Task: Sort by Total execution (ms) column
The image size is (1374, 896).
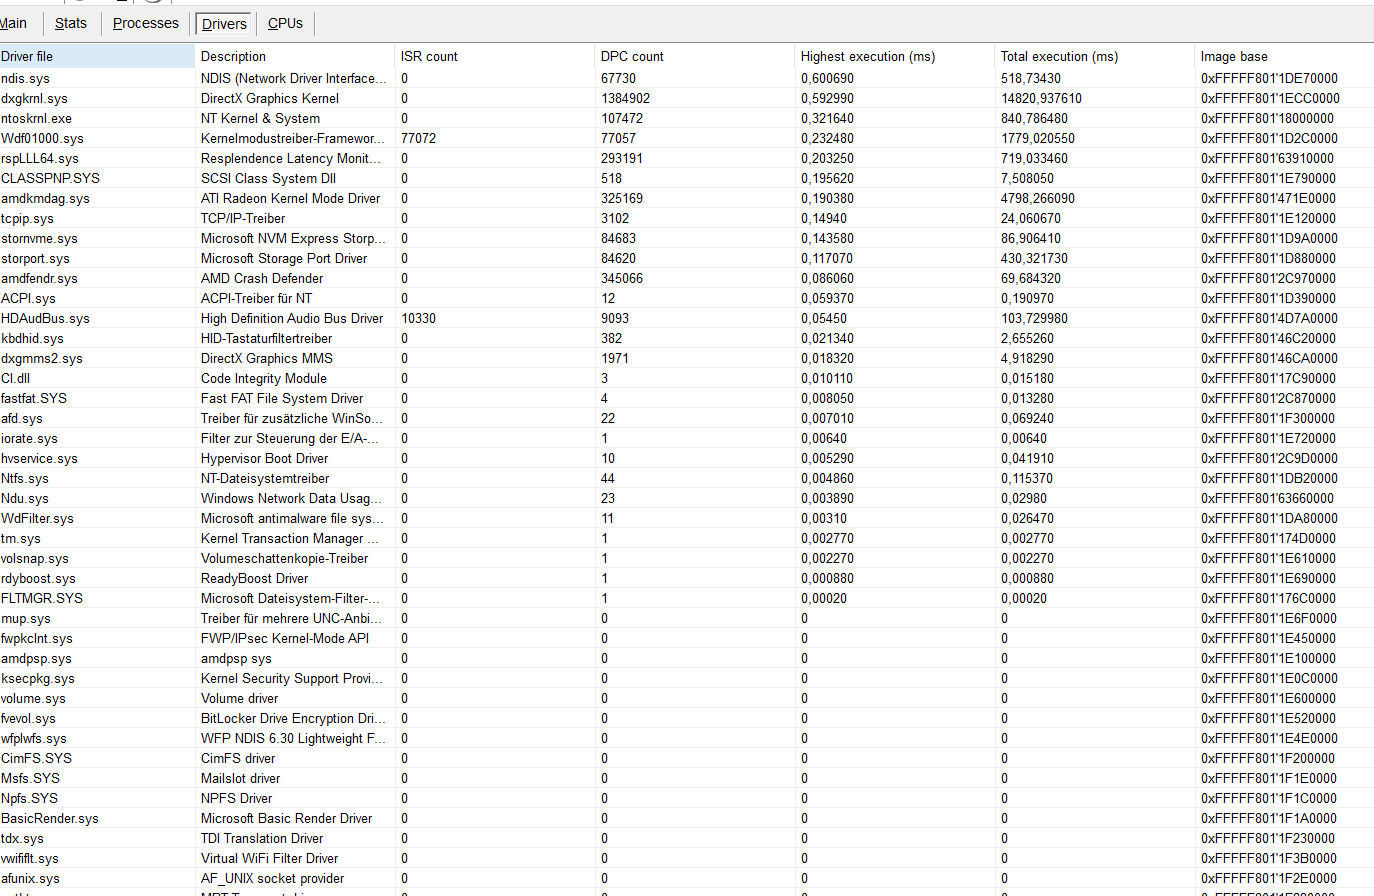Action: click(x=1058, y=56)
